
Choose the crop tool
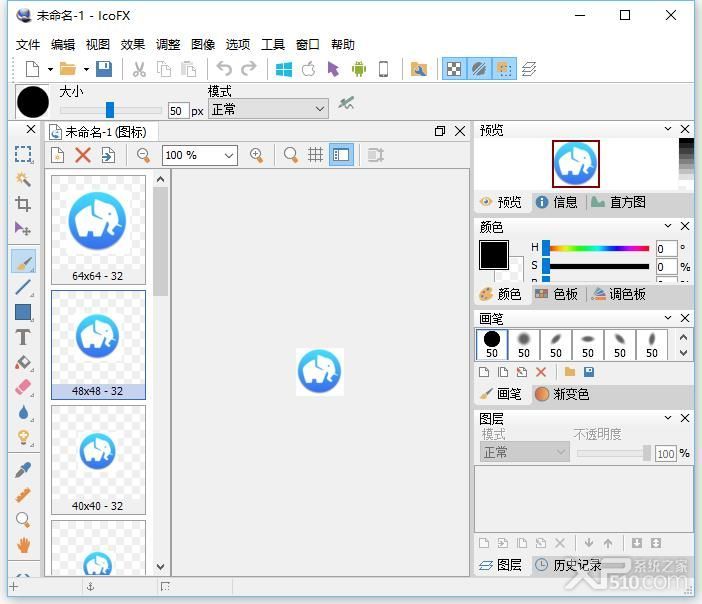pyautogui.click(x=23, y=204)
